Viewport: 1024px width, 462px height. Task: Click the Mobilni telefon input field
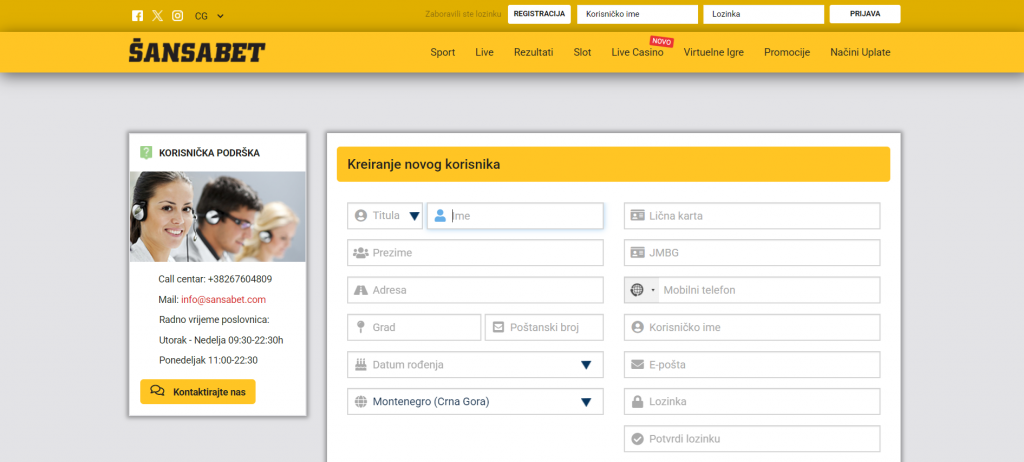pos(769,290)
